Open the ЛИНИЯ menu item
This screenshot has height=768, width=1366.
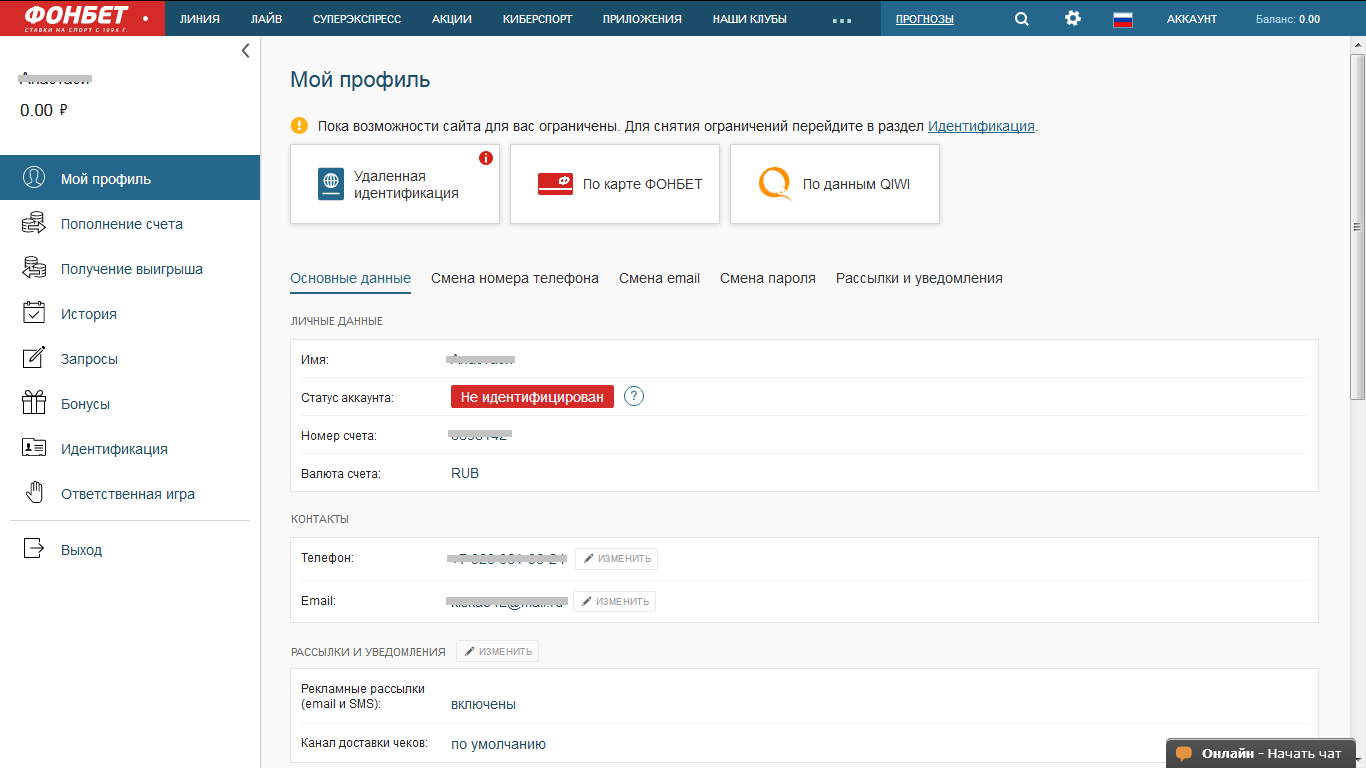[200, 19]
